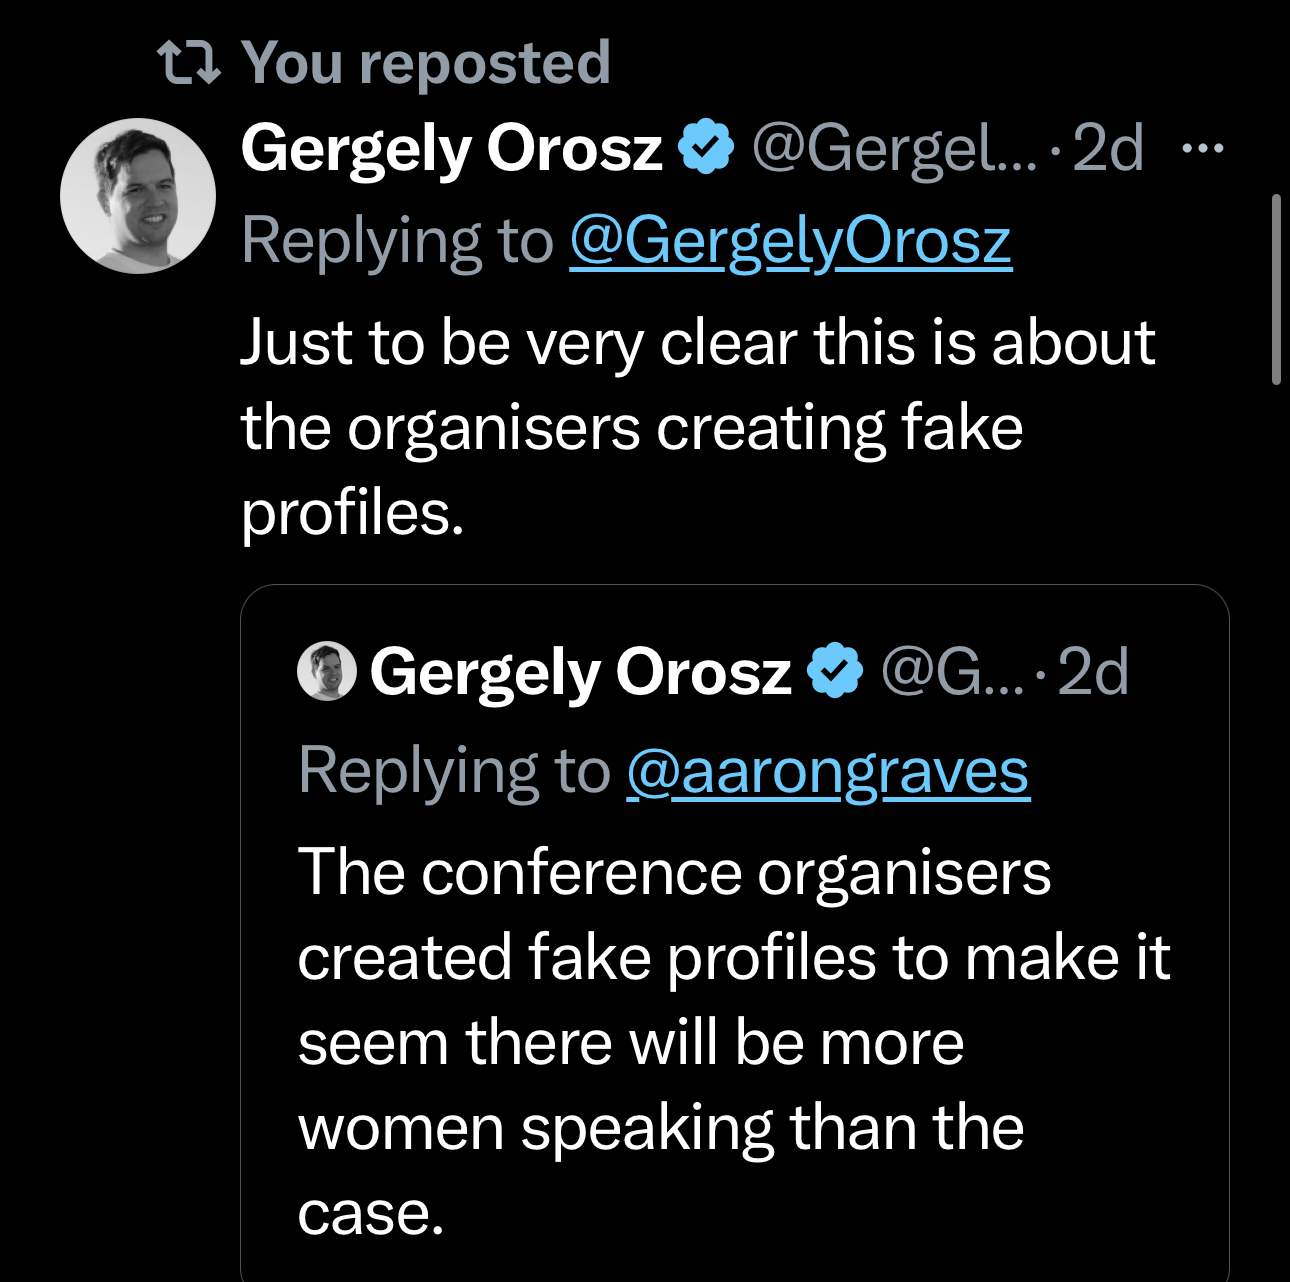1290x1282 pixels.
Task: Click Gergely Orosz name in quoted tweet
Action: (x=580, y=671)
